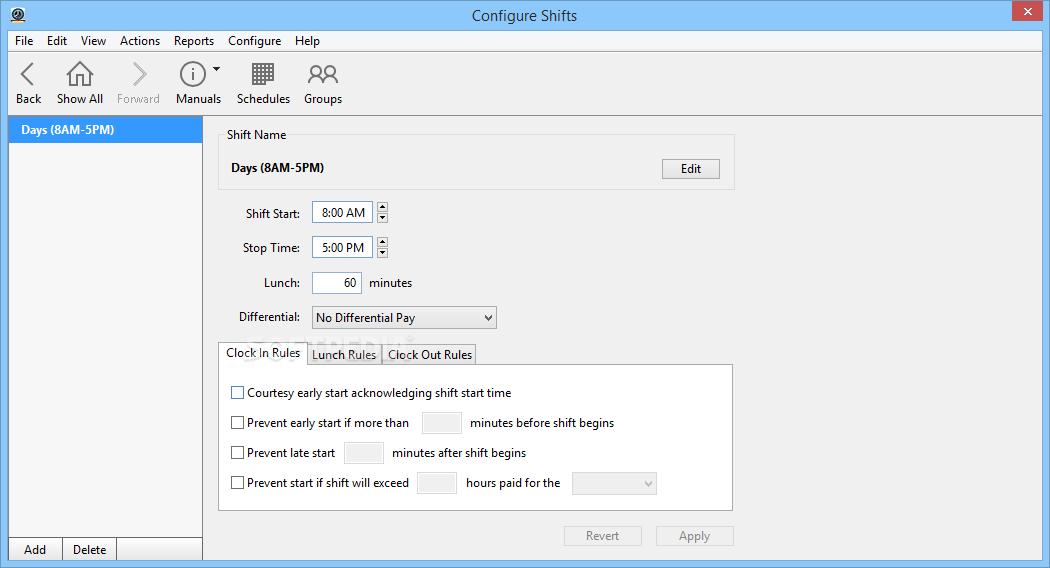Expand the Manuals dropdown arrow
The width and height of the screenshot is (1050, 568).
pyautogui.click(x=217, y=70)
